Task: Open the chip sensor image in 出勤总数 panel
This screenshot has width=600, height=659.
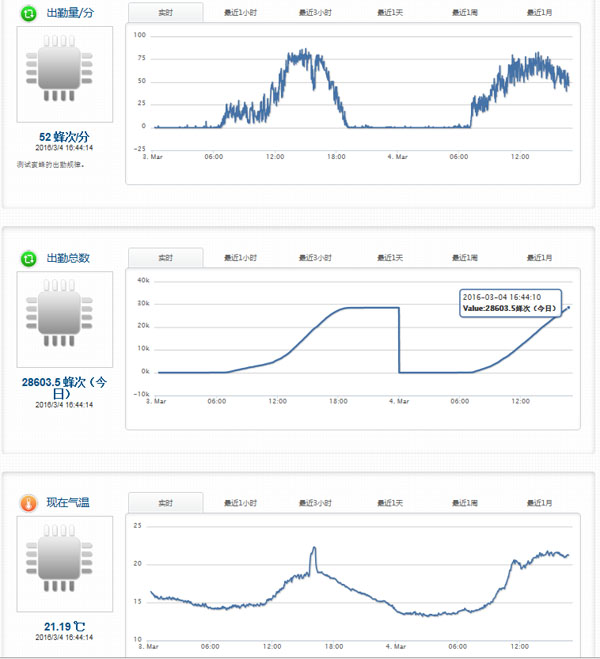Action: 65,319
